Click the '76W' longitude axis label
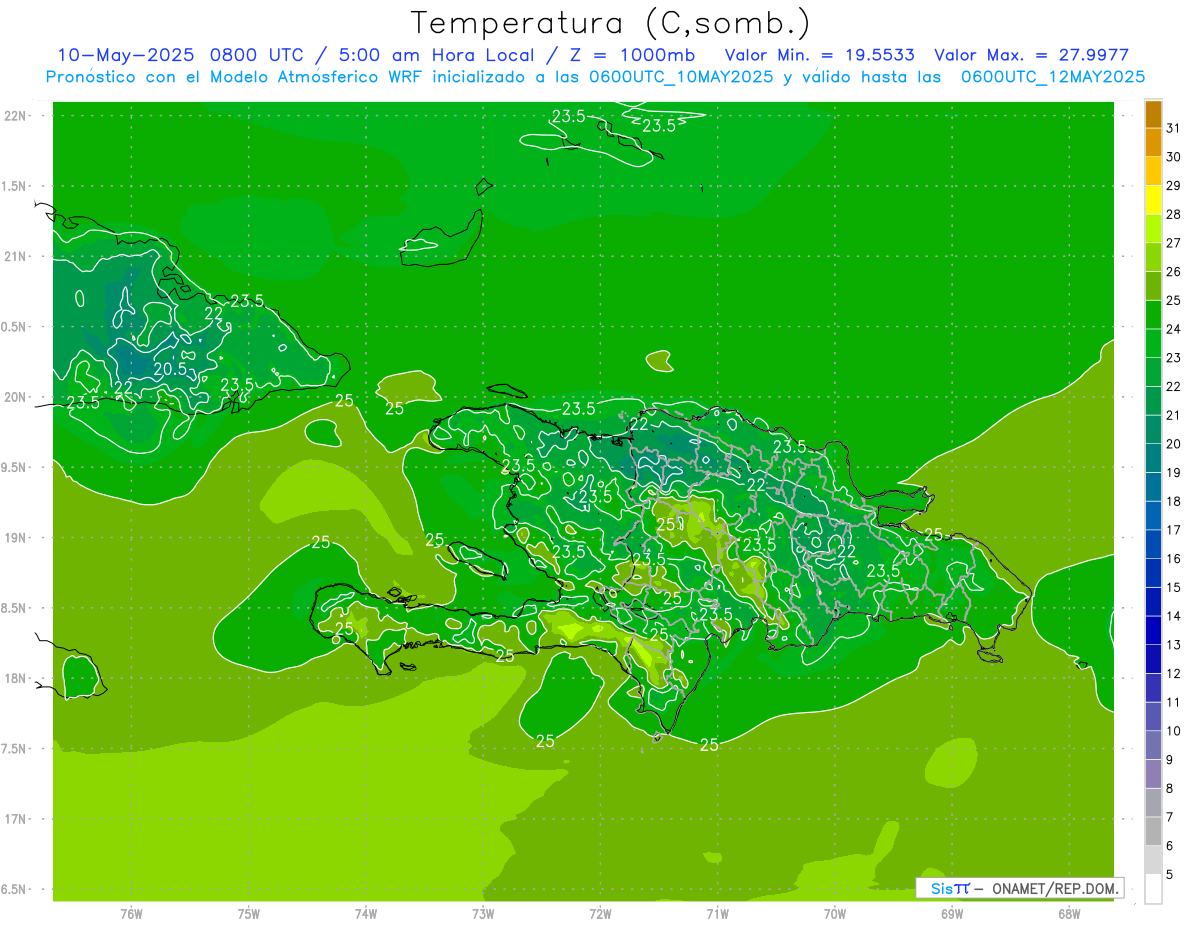This screenshot has height=927, width=1200. tap(131, 913)
